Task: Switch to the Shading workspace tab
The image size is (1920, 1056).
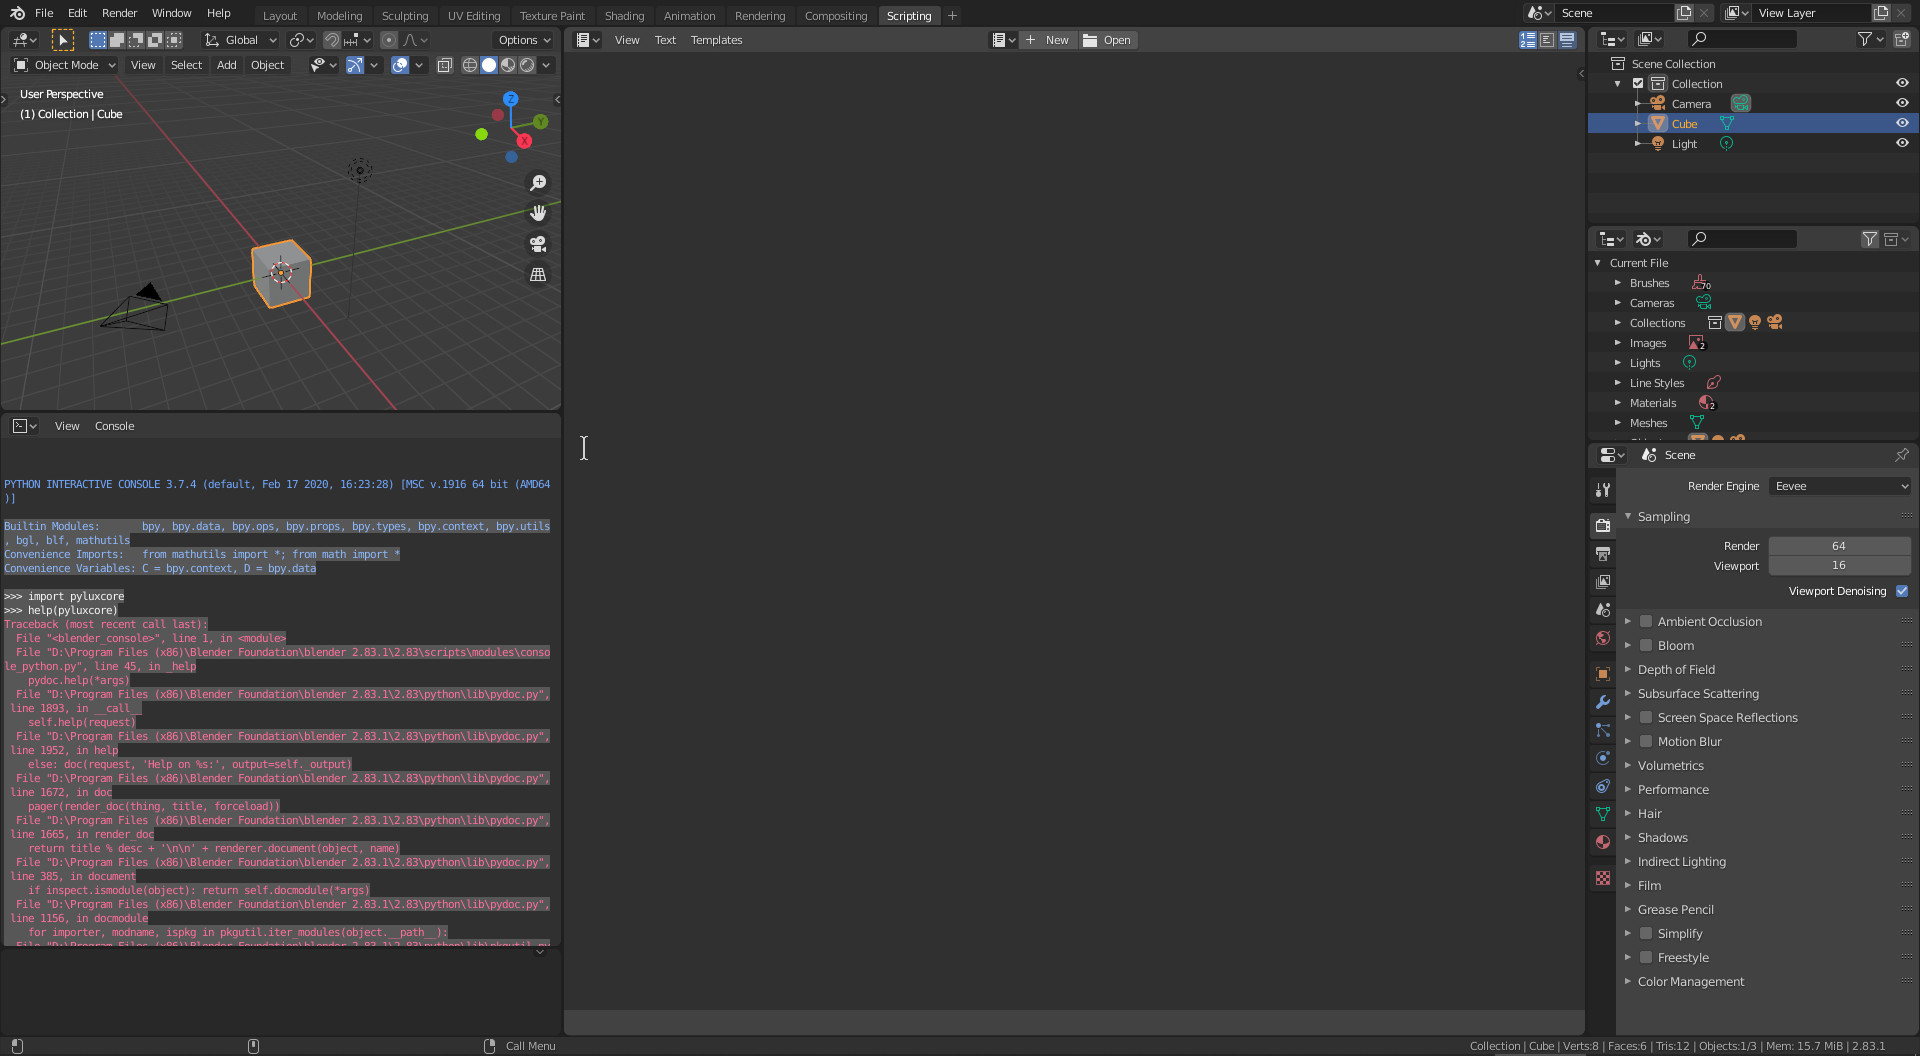Action: click(x=624, y=16)
